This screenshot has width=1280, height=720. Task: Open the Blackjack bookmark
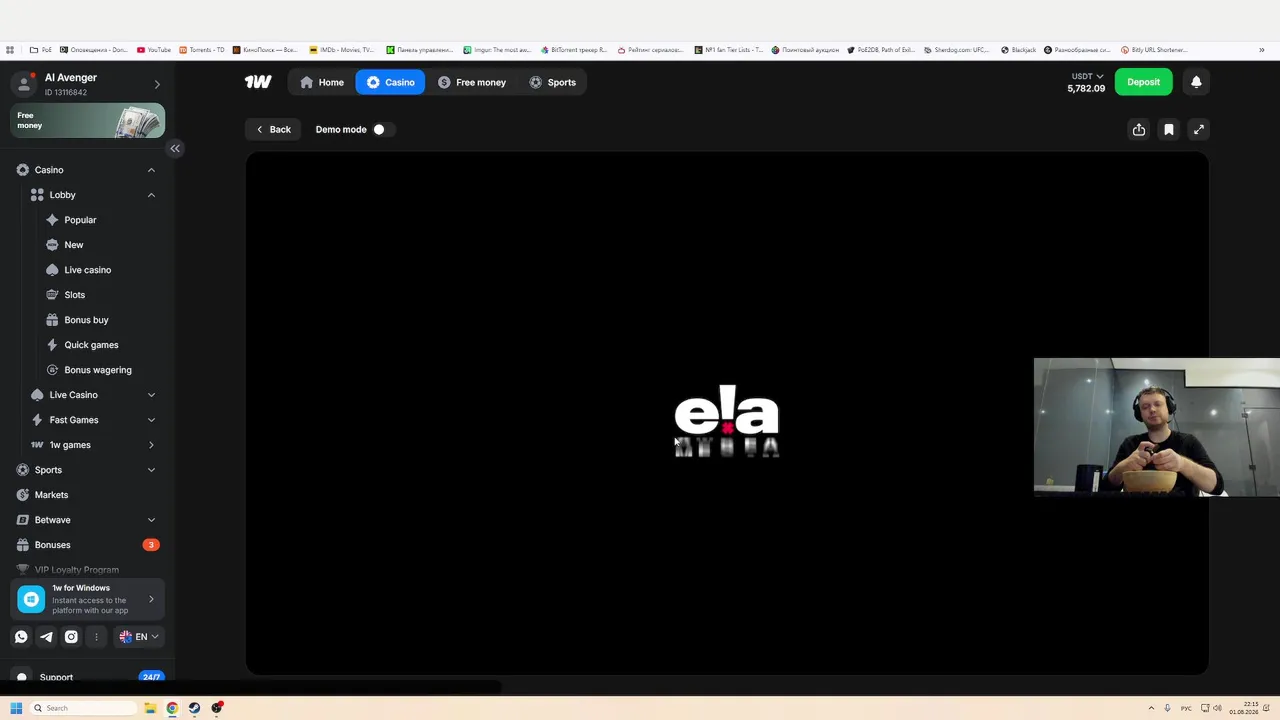click(1018, 50)
